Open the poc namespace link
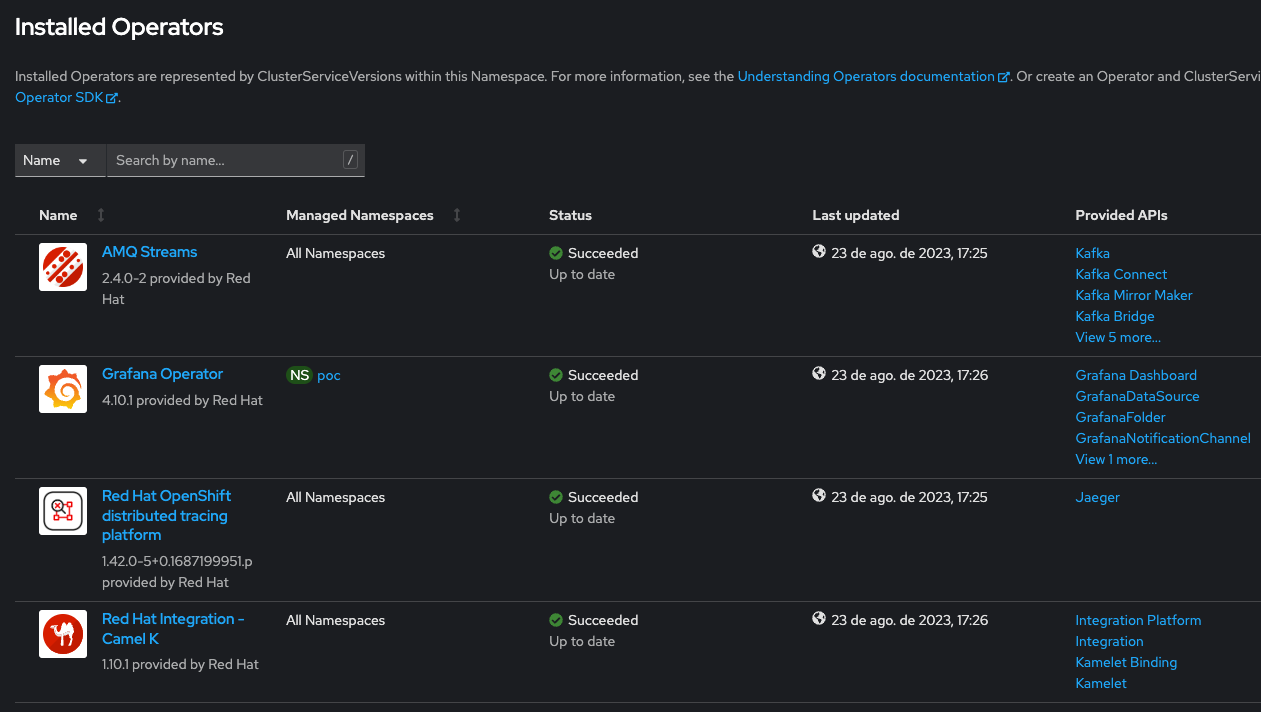Screen dimensions: 1261x712 329,375
